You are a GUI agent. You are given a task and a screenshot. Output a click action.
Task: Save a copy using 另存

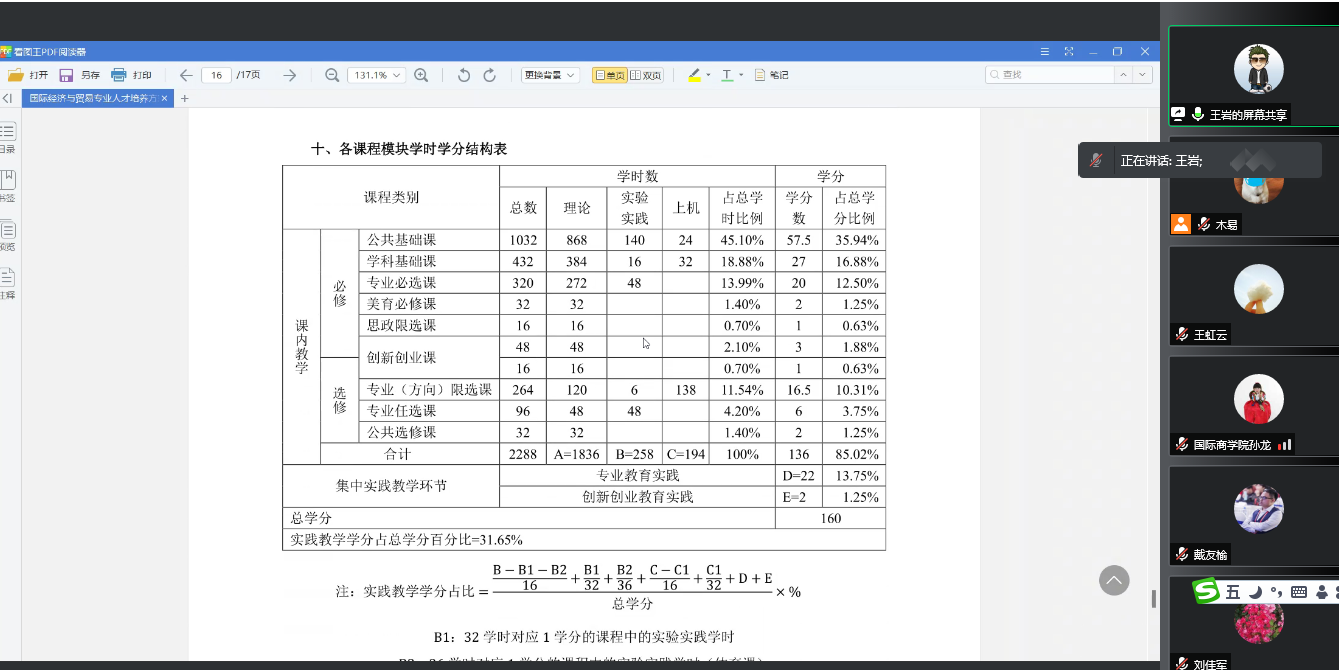tap(80, 75)
